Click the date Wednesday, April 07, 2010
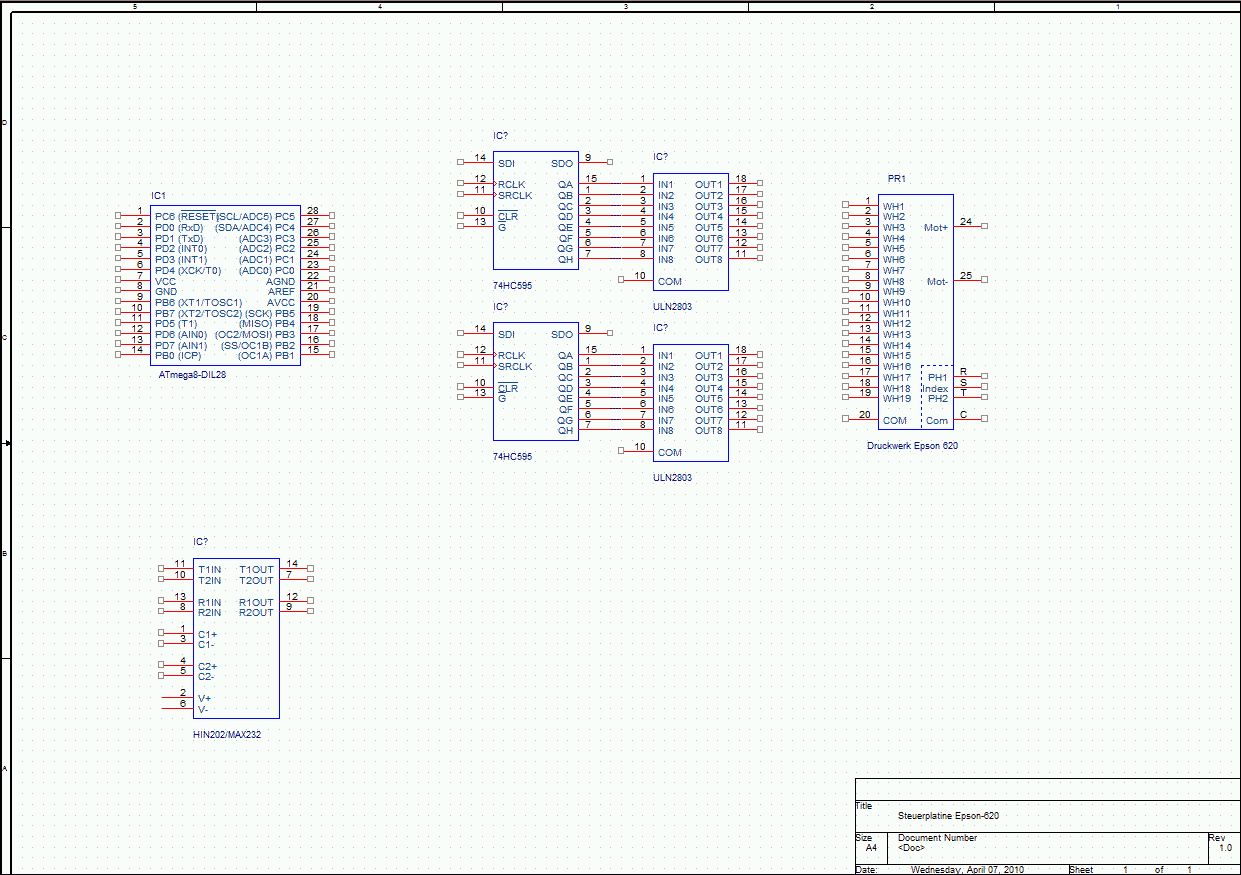Viewport: 1241px width, 875px height. coord(967,870)
